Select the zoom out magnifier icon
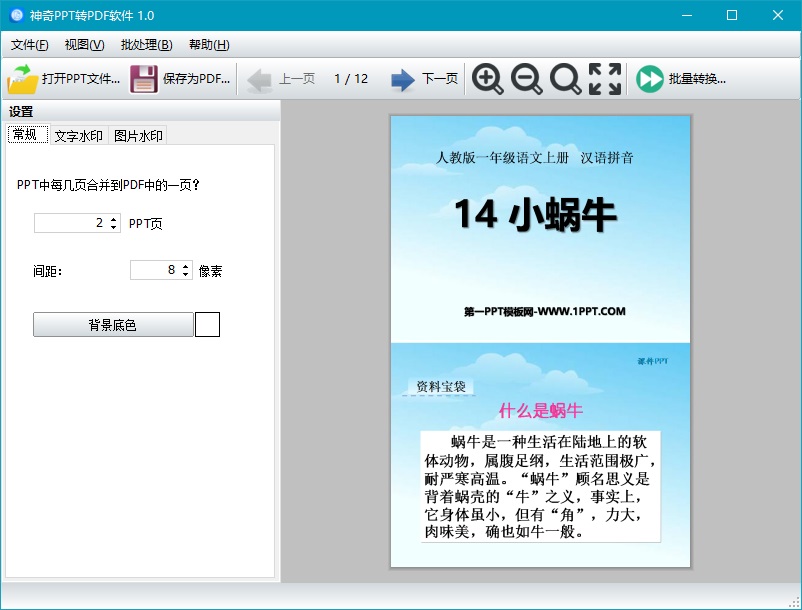Viewport: 802px width, 610px height. pos(527,80)
